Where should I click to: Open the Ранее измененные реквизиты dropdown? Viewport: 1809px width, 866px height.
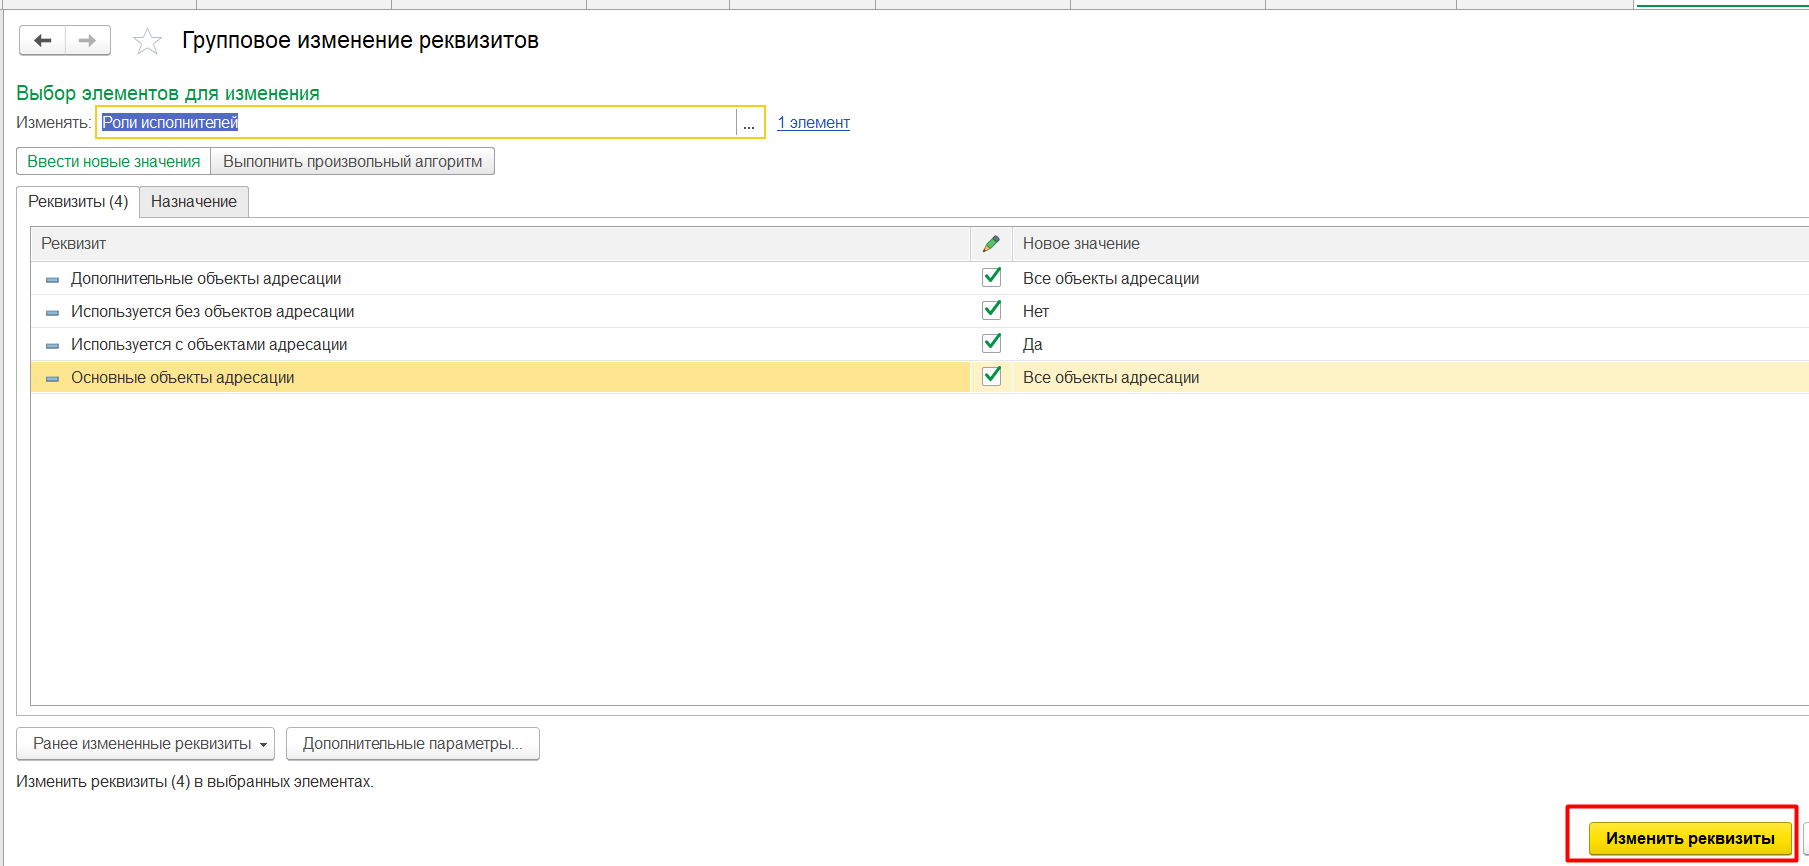click(x=145, y=744)
